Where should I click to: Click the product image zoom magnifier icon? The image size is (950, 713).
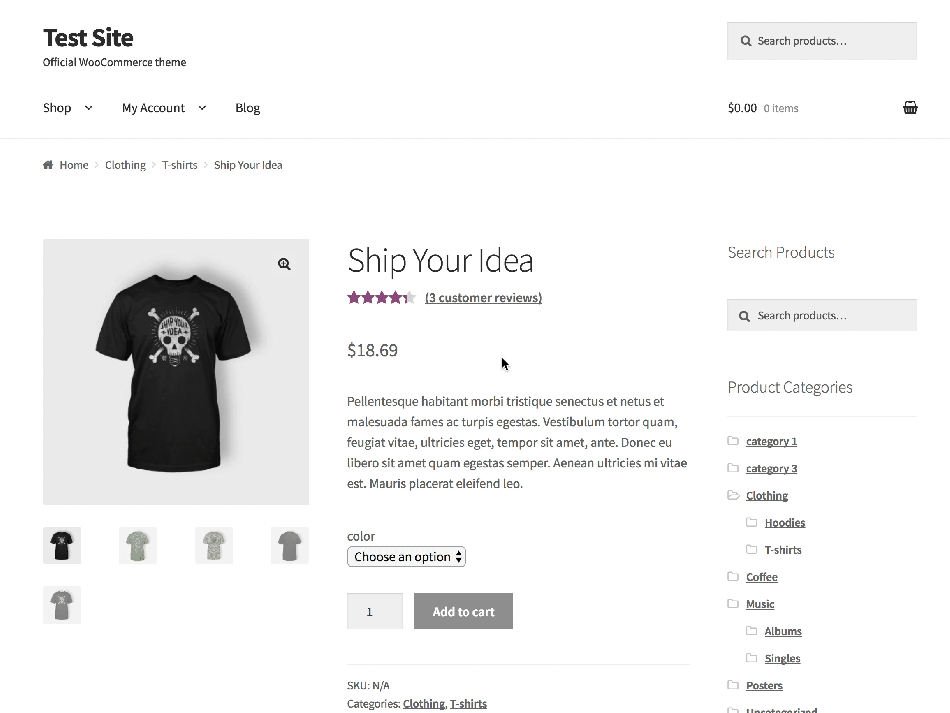click(284, 264)
